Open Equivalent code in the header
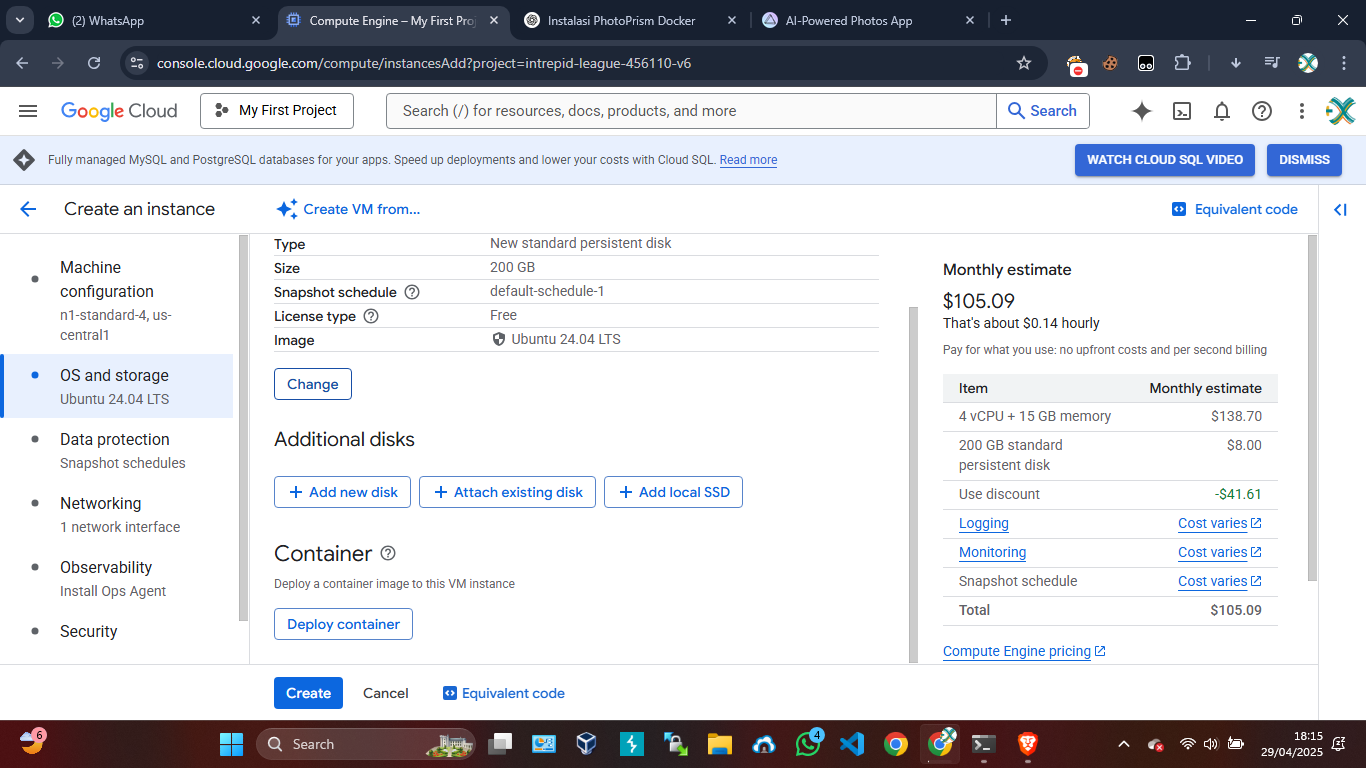Screen dimensions: 1366x768 [x=1235, y=209]
